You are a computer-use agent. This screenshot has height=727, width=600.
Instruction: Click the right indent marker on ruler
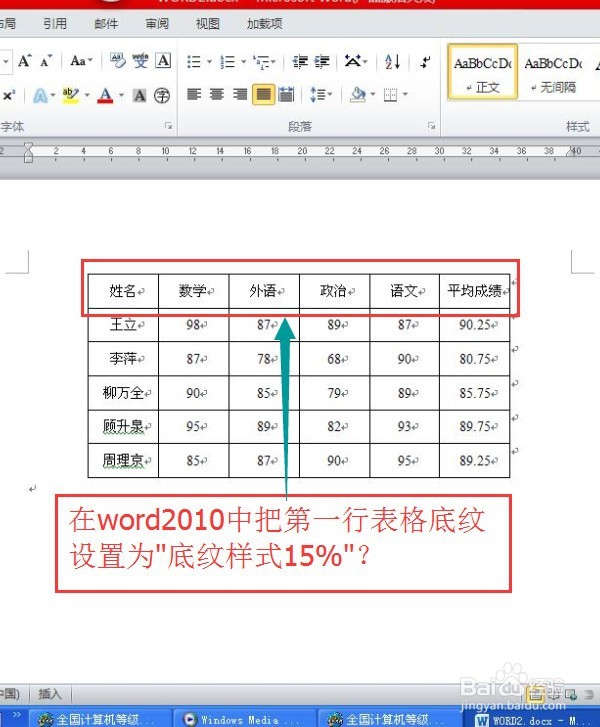pyautogui.click(x=571, y=152)
